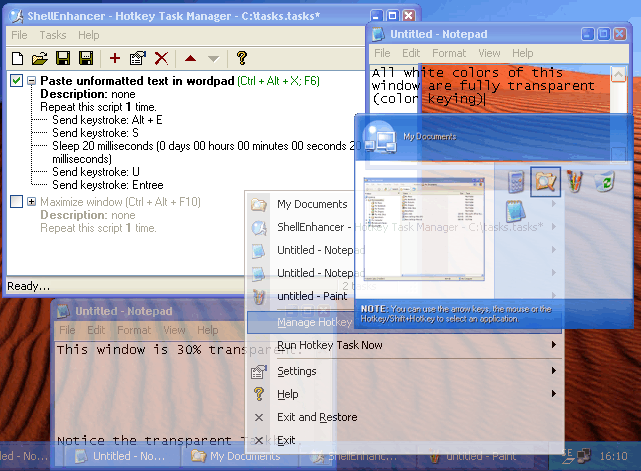The image size is (641, 471).
Task: Move task down with the gray down arrow
Action: click(x=213, y=59)
